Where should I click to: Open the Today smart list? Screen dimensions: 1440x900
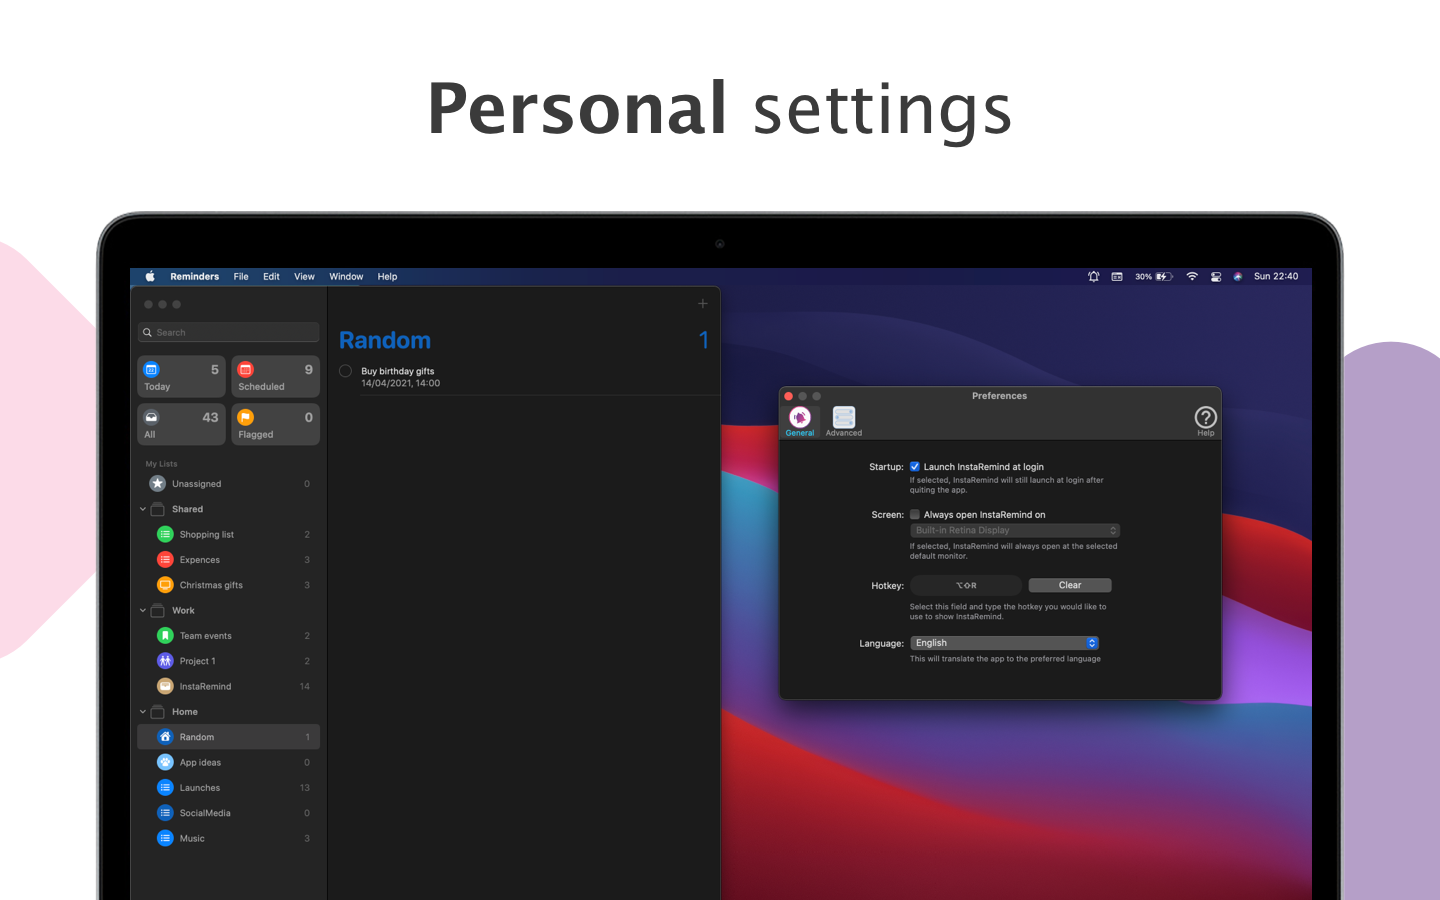[x=181, y=377]
